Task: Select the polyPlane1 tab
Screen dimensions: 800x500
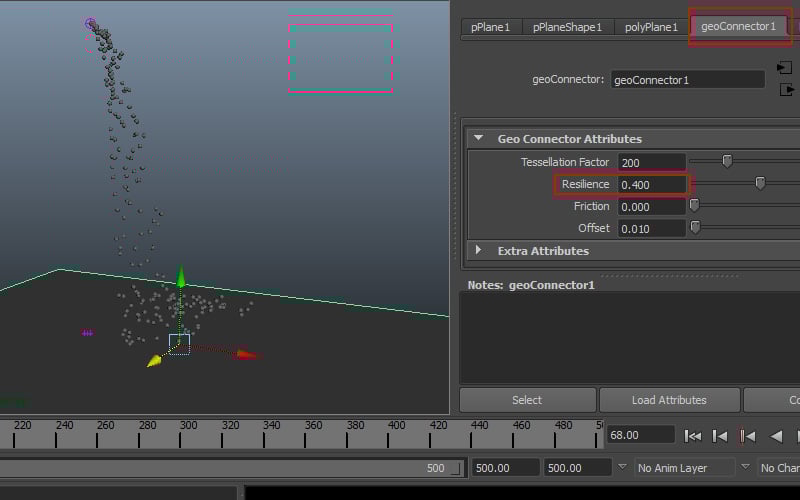Action: [652, 27]
